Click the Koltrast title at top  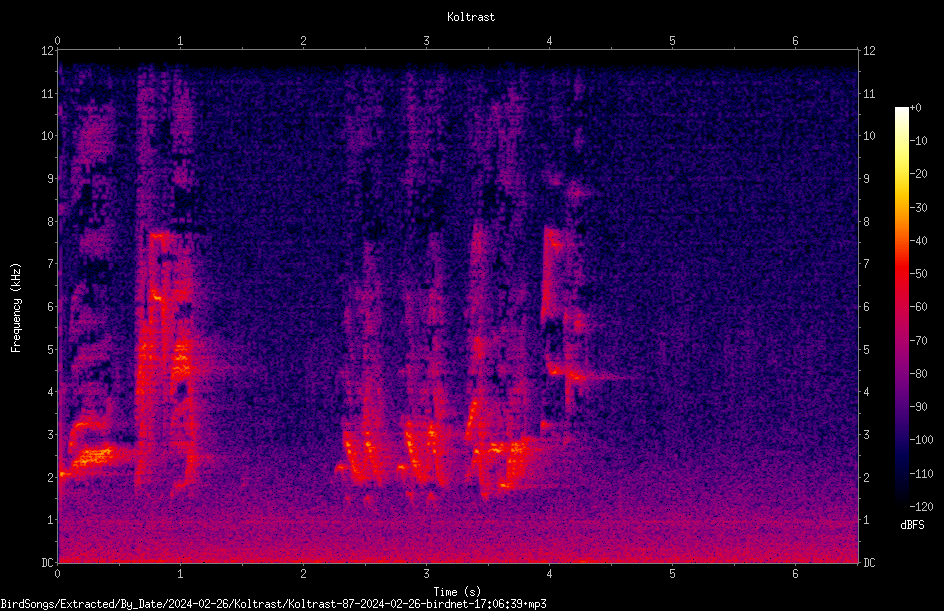471,17
